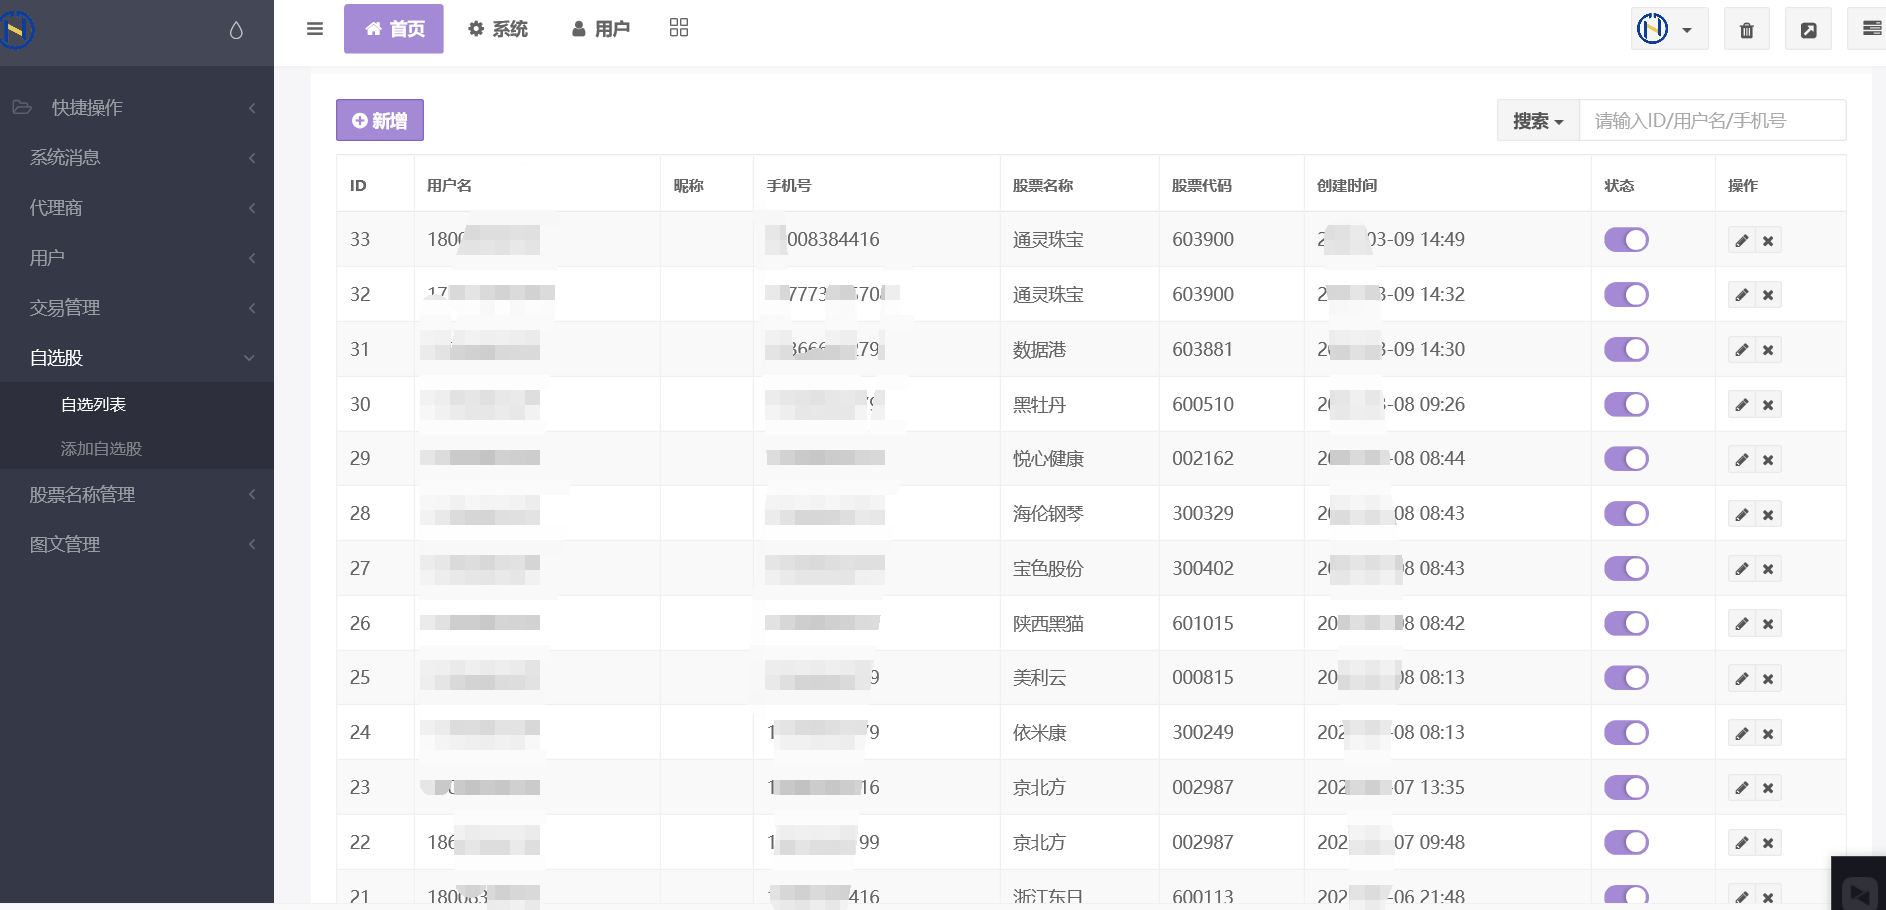The width and height of the screenshot is (1886, 910).
Task: Expand 图文管理 sidebar section
Action: [137, 545]
